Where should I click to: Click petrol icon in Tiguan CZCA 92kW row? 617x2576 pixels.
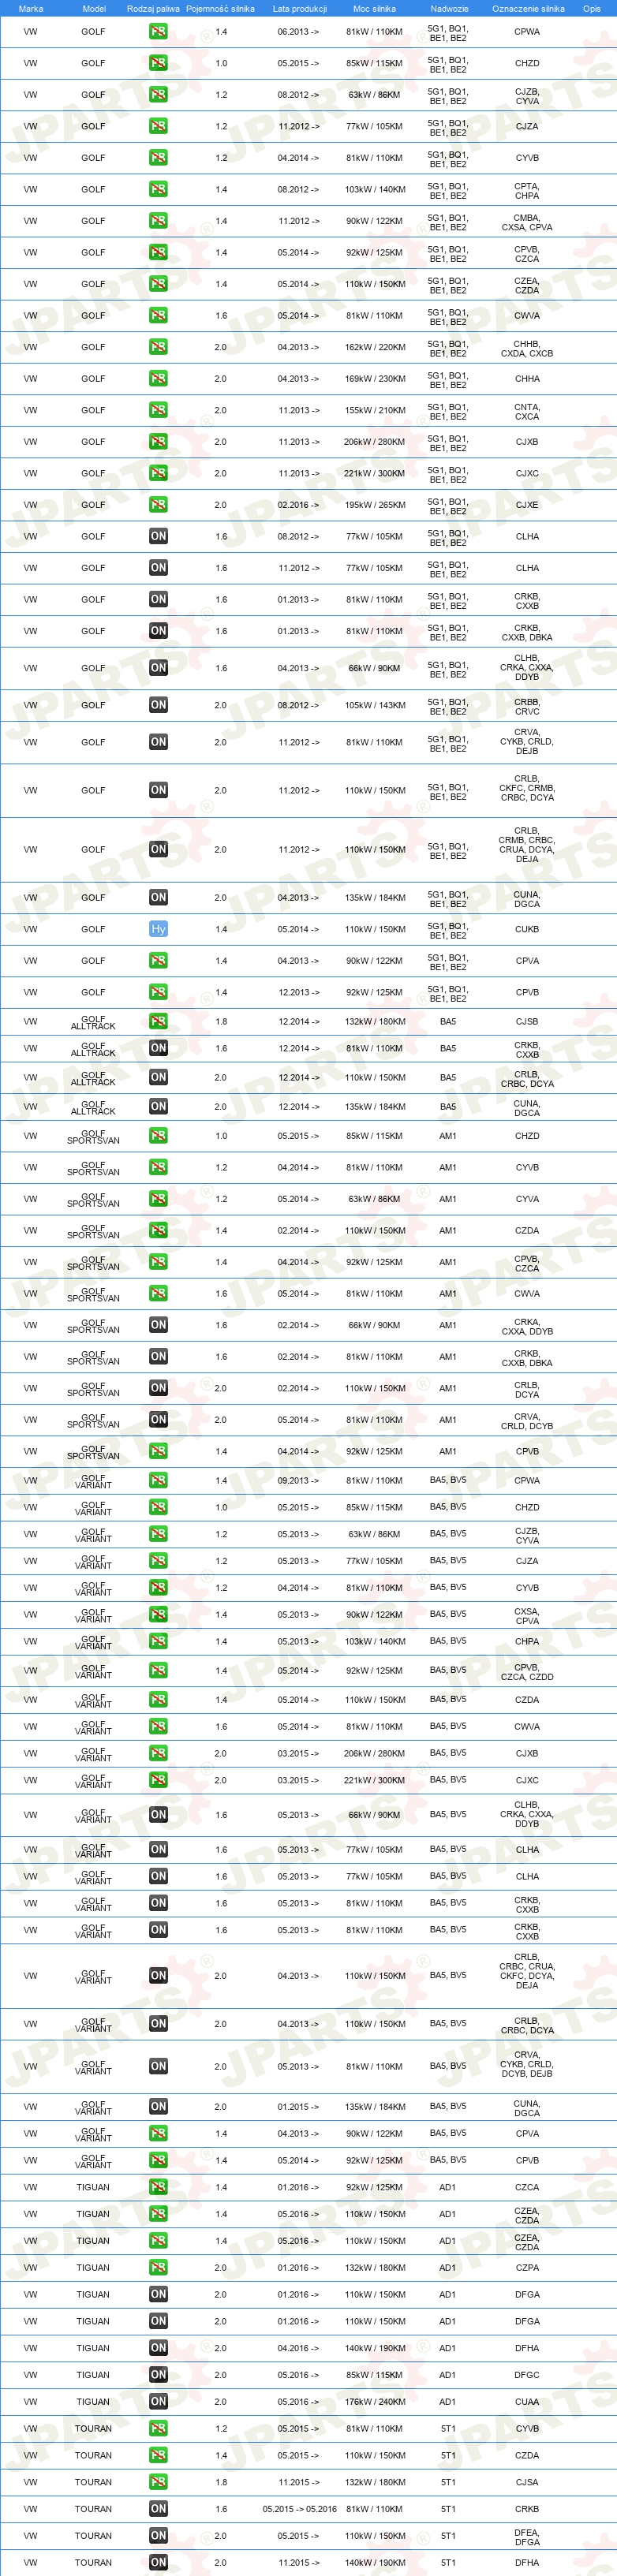coord(158,2187)
